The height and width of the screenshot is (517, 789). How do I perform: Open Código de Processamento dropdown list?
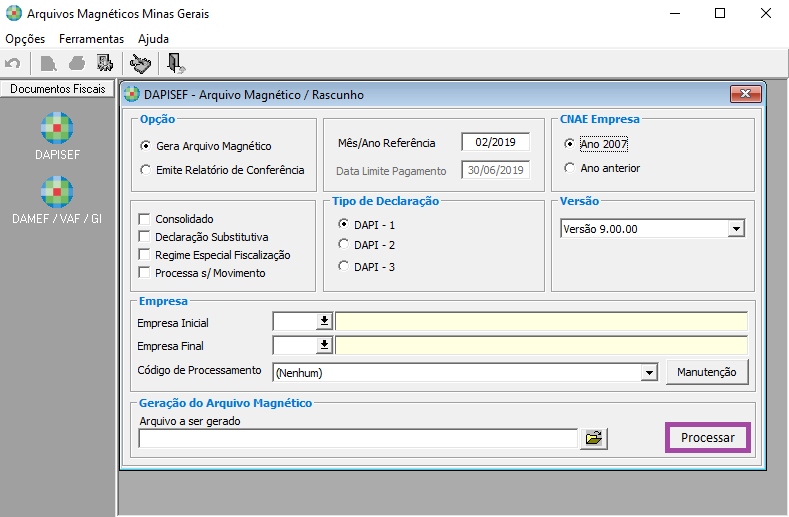pos(648,373)
